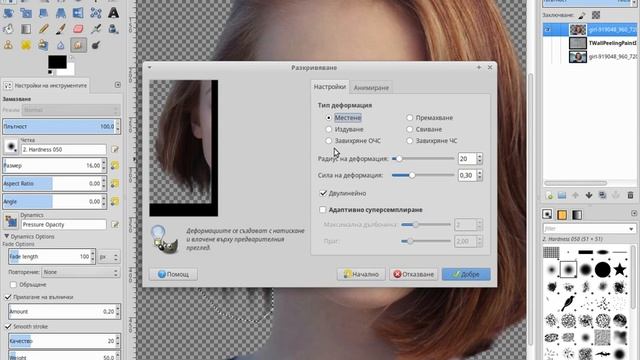Screen dimensions: 640x360
Task: Duplicate the selected layer
Action: 602,196
